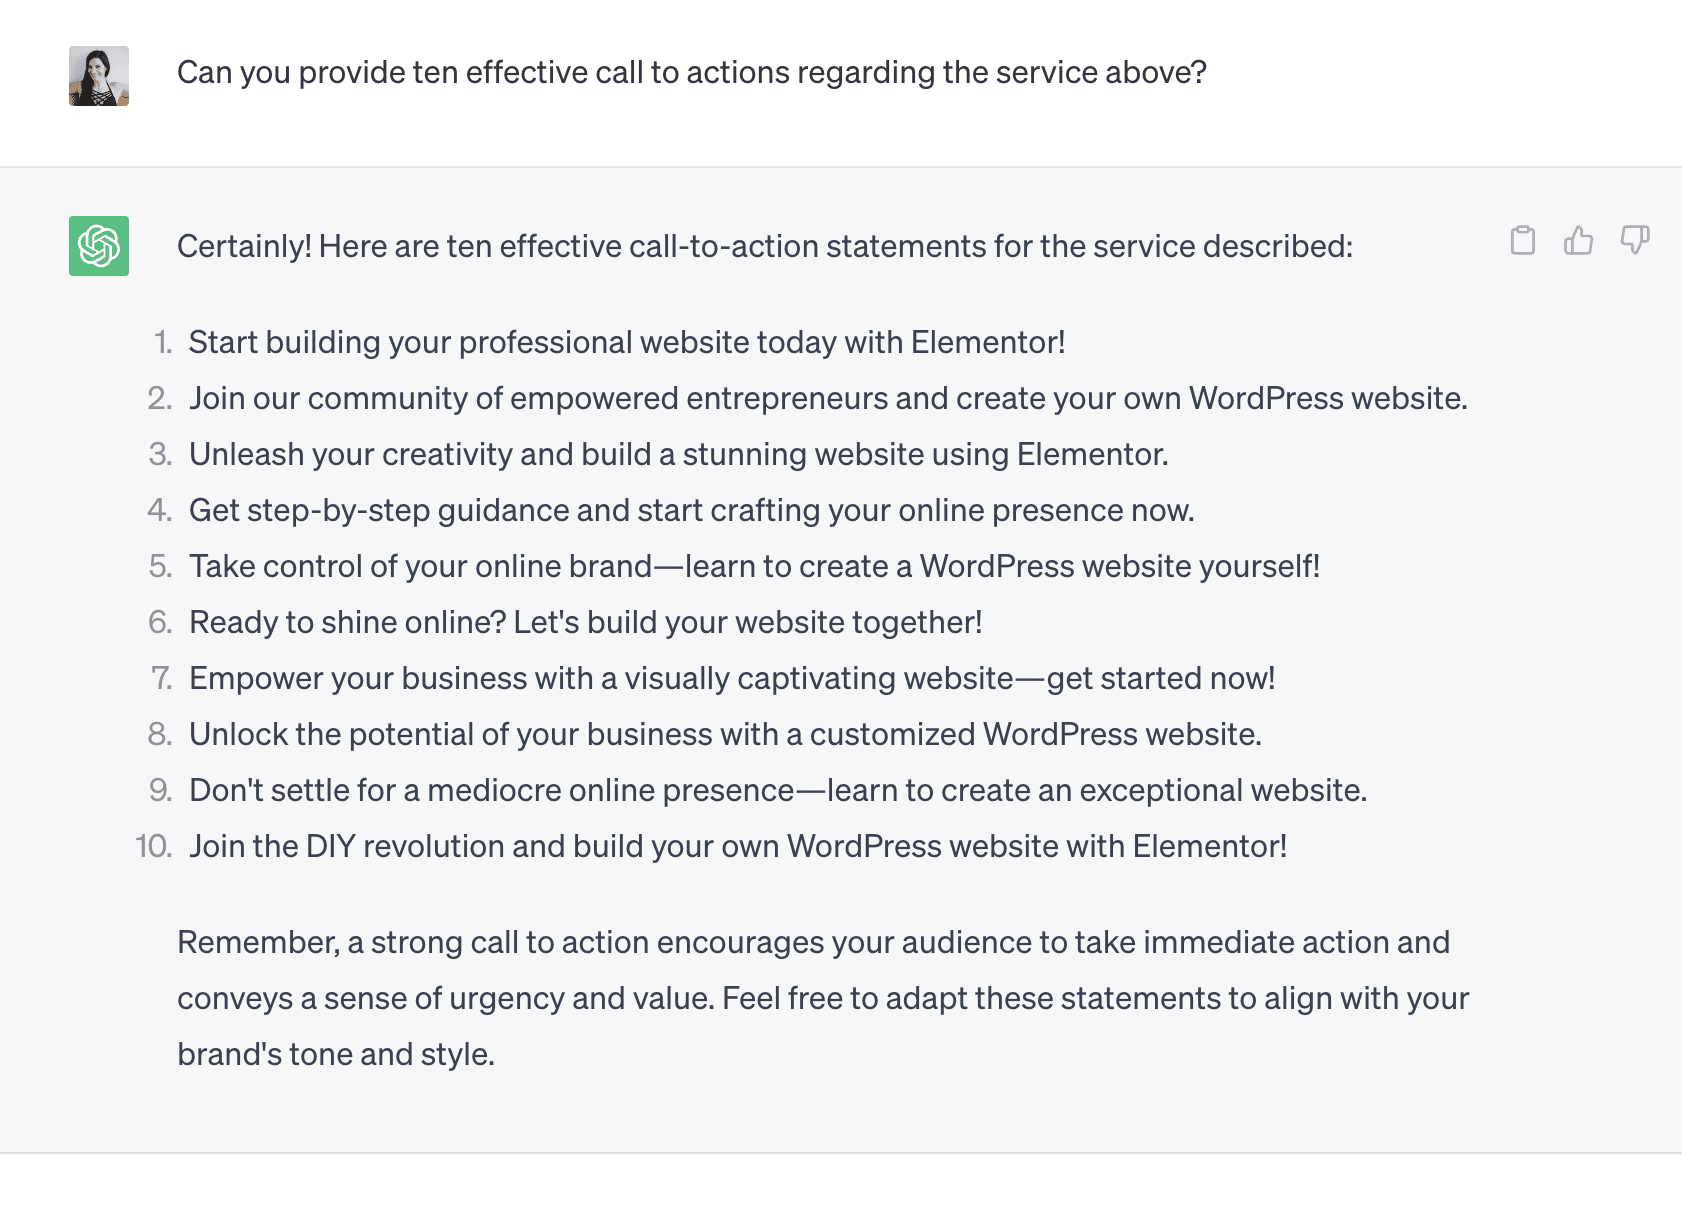The image size is (1682, 1214).
Task: Click the "Unleash your creativity" list item
Action: [678, 455]
